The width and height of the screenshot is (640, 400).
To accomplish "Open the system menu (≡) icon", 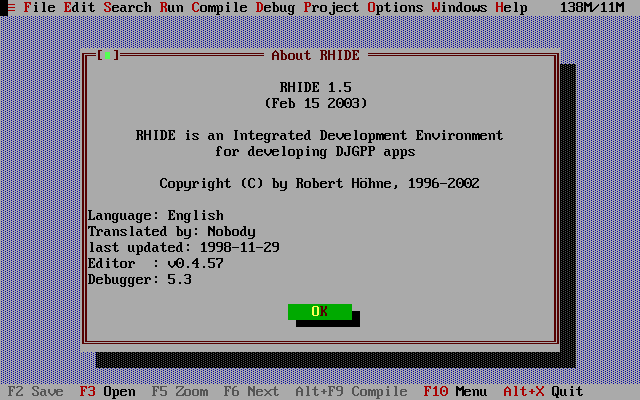I will tap(11, 7).
